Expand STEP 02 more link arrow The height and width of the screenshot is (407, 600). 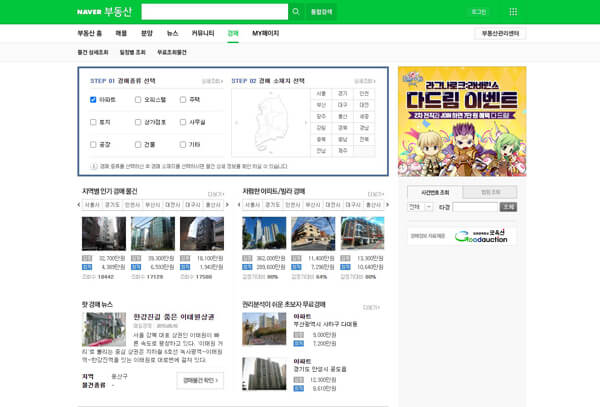click(364, 81)
